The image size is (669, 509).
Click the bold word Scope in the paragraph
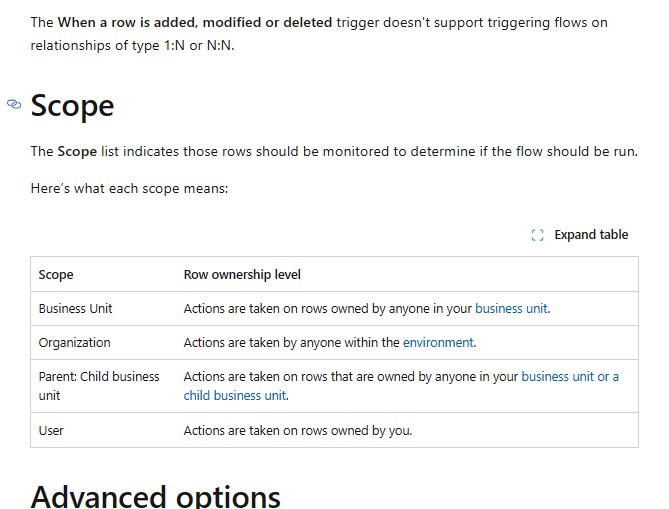pos(76,151)
